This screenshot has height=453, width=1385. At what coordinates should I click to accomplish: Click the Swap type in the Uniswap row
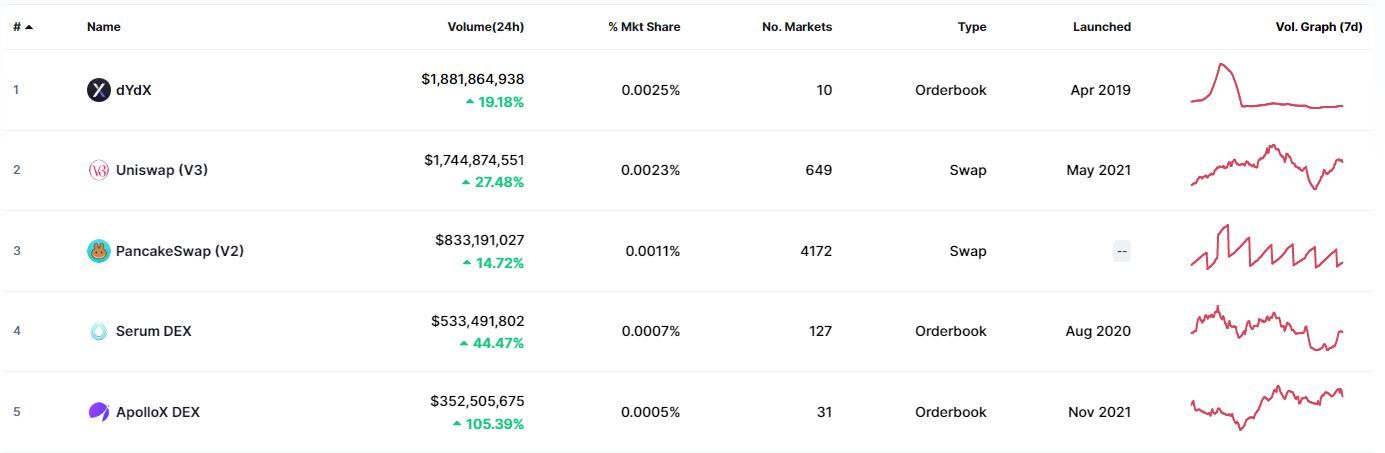click(x=968, y=170)
